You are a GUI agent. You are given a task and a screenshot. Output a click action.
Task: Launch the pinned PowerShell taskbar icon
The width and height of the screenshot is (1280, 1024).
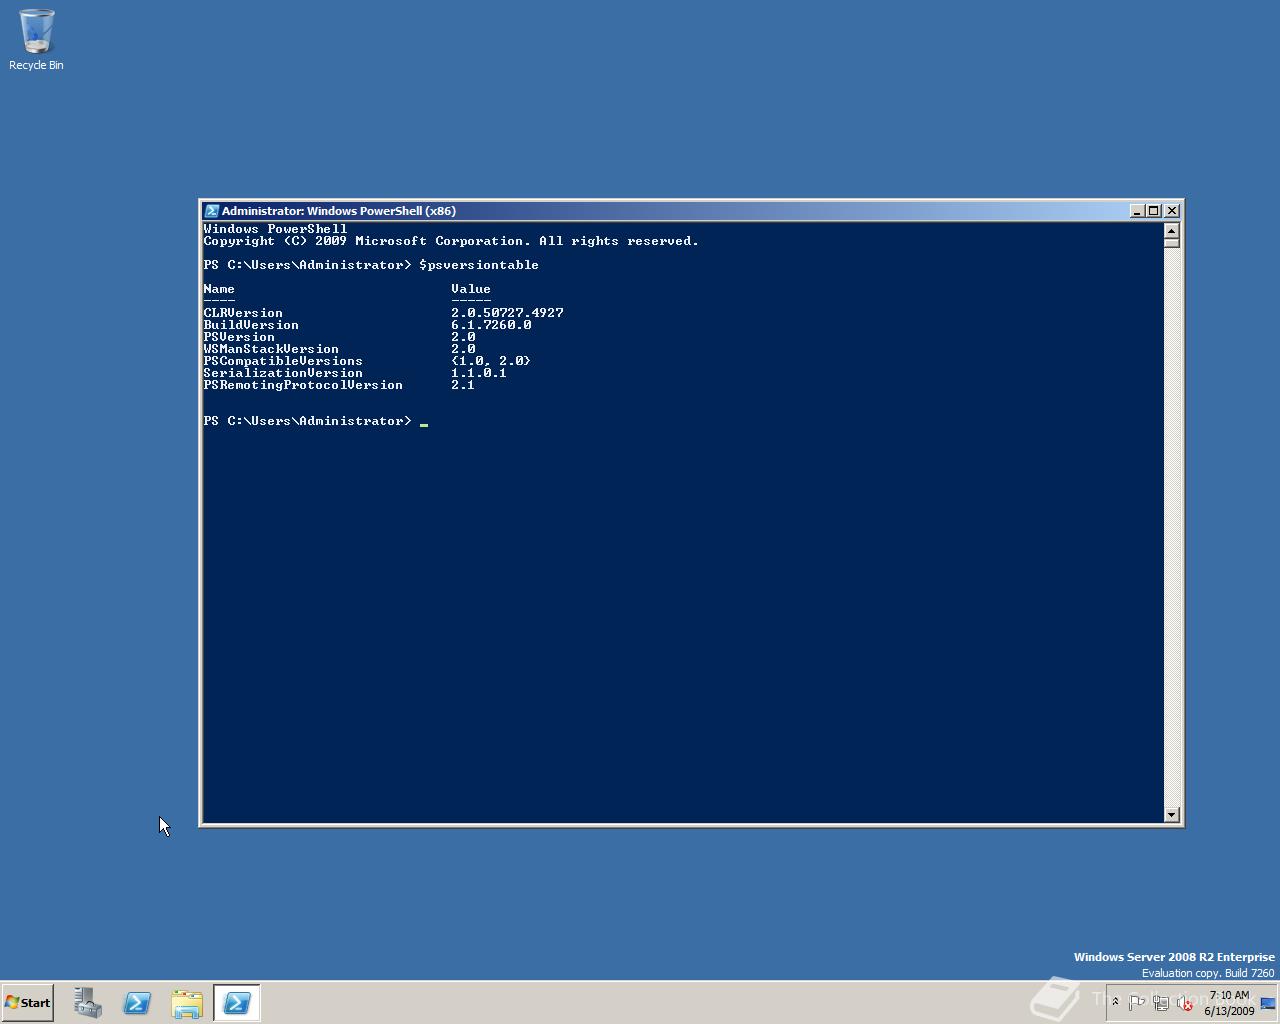click(137, 1003)
